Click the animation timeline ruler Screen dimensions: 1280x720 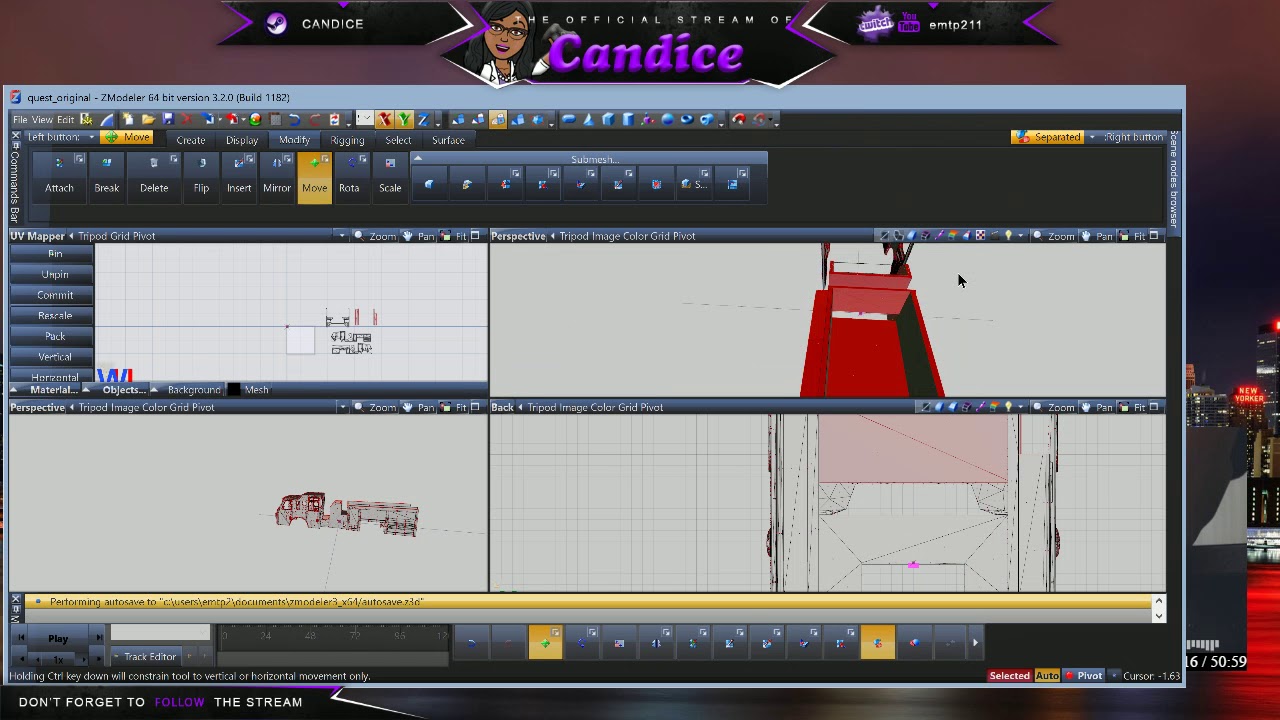[x=333, y=636]
